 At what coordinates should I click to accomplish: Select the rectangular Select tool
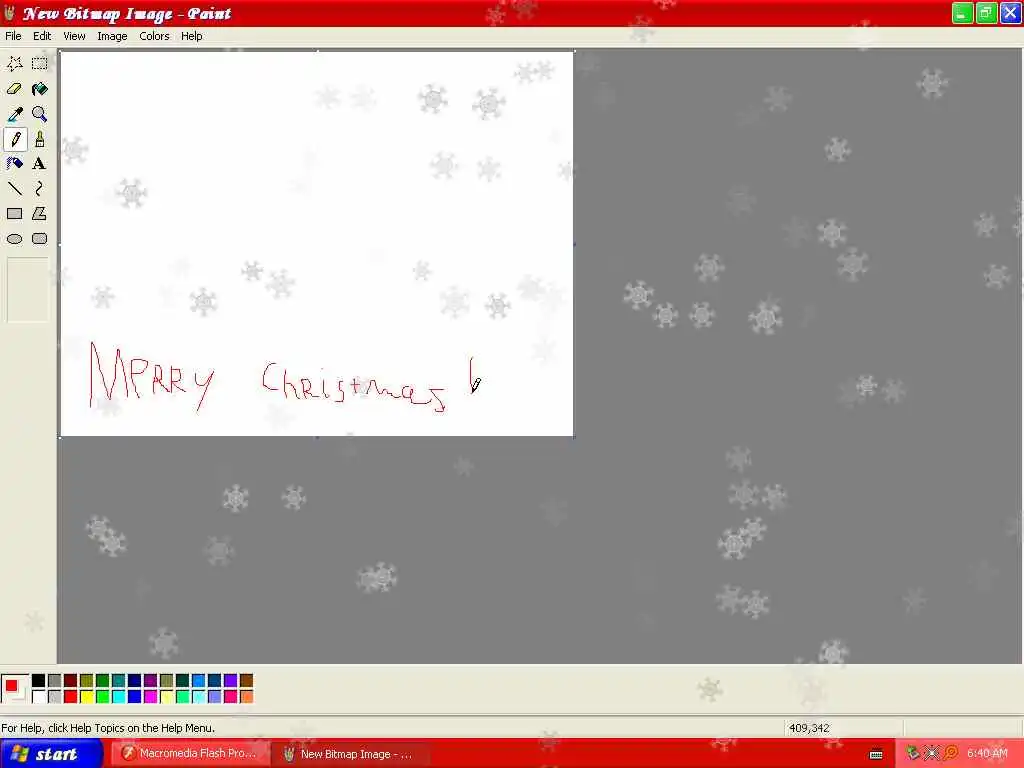tap(40, 63)
